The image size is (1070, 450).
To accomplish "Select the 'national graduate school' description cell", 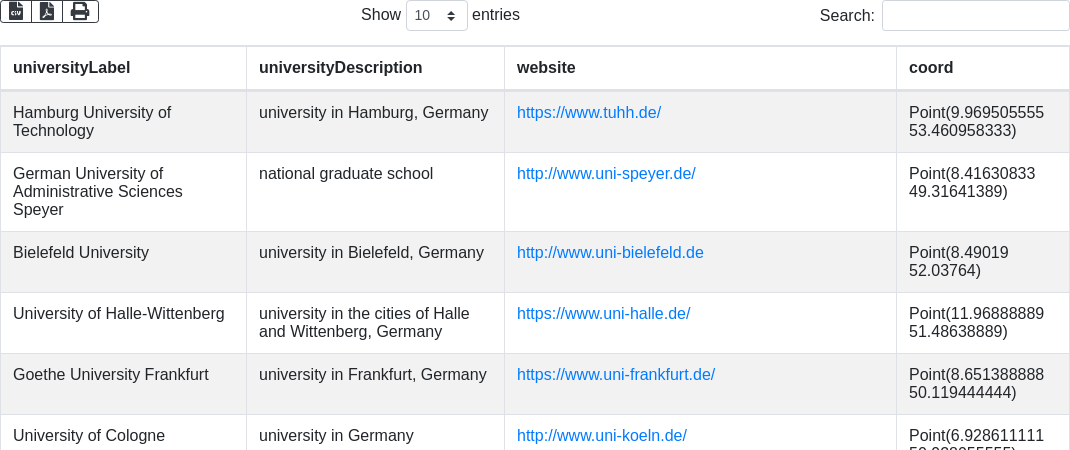I will pos(375,192).
